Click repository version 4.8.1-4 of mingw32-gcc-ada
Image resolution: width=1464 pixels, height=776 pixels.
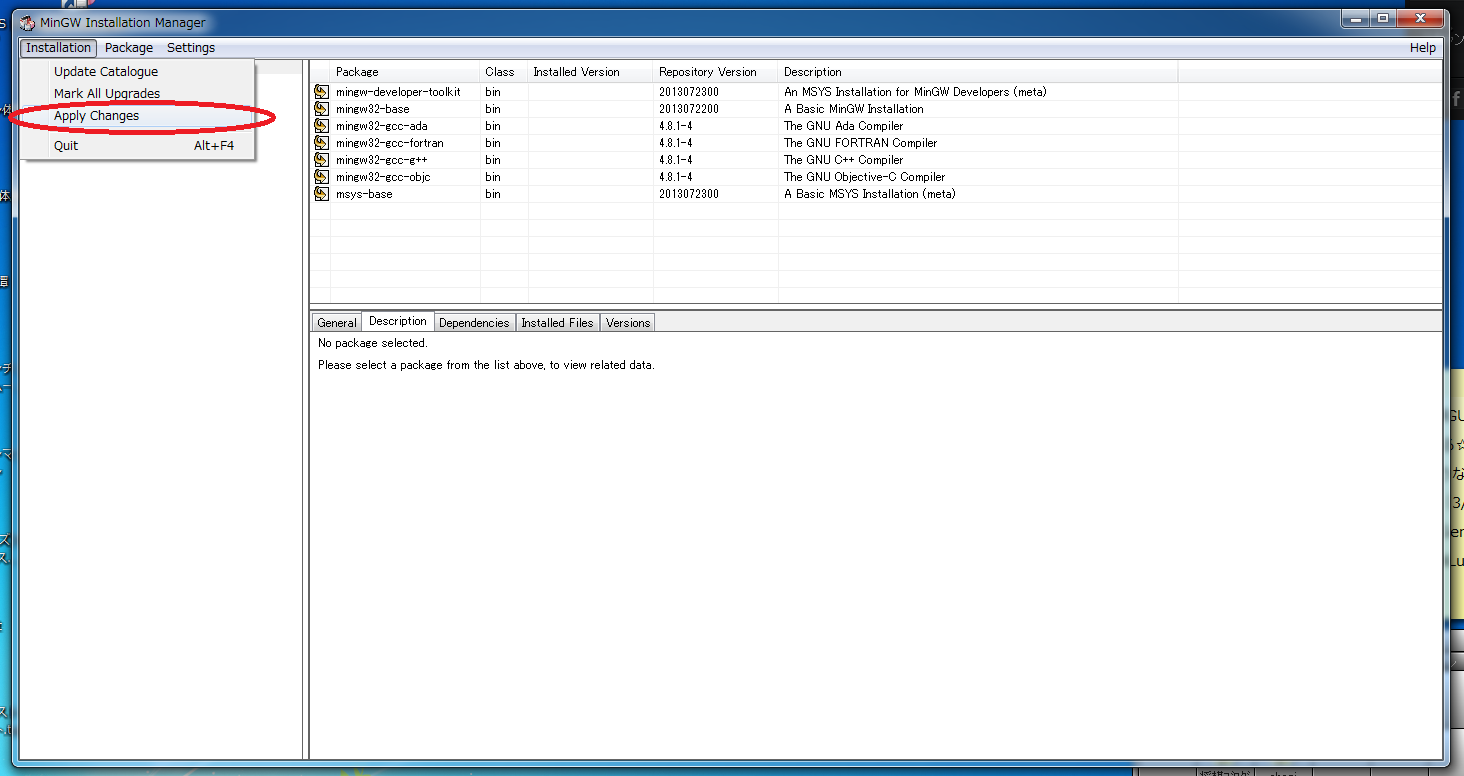tap(676, 126)
